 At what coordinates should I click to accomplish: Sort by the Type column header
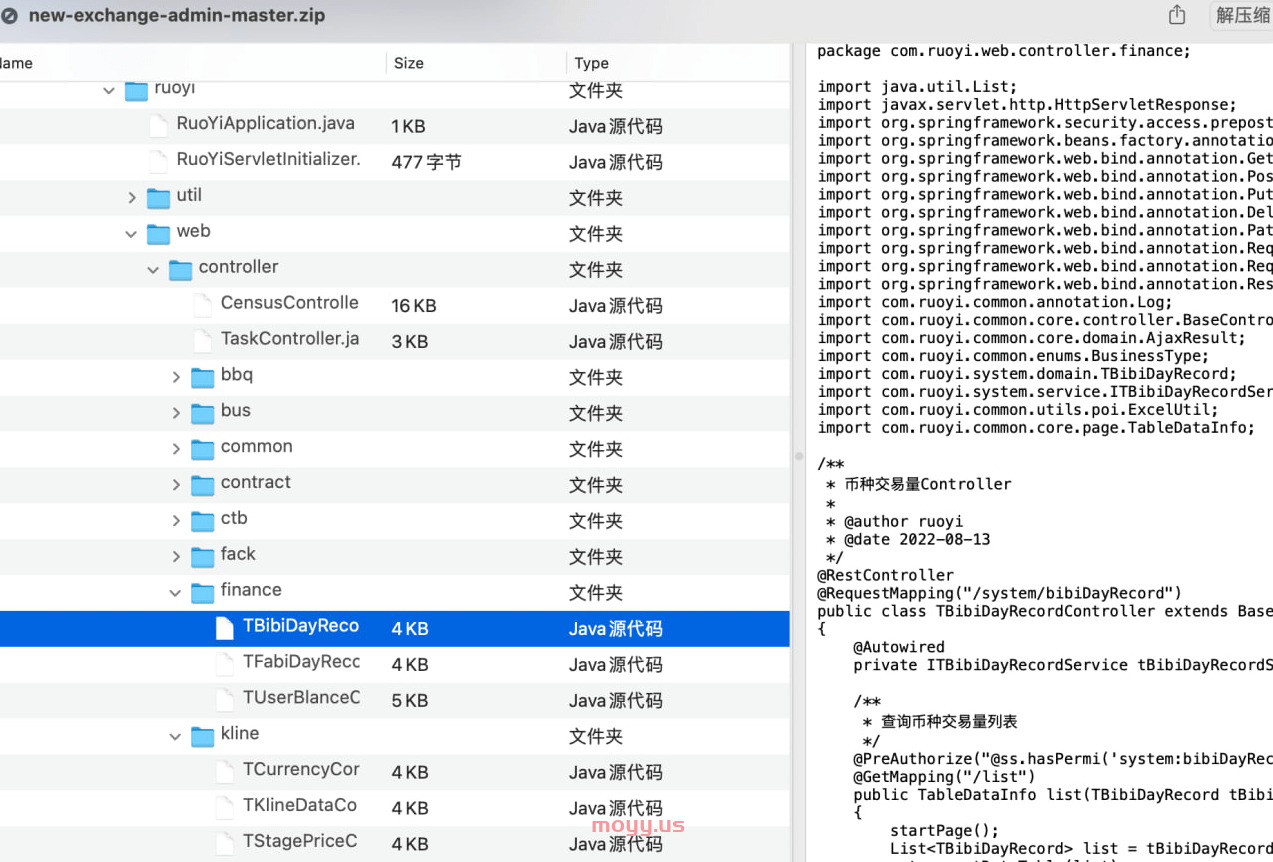(x=592, y=63)
